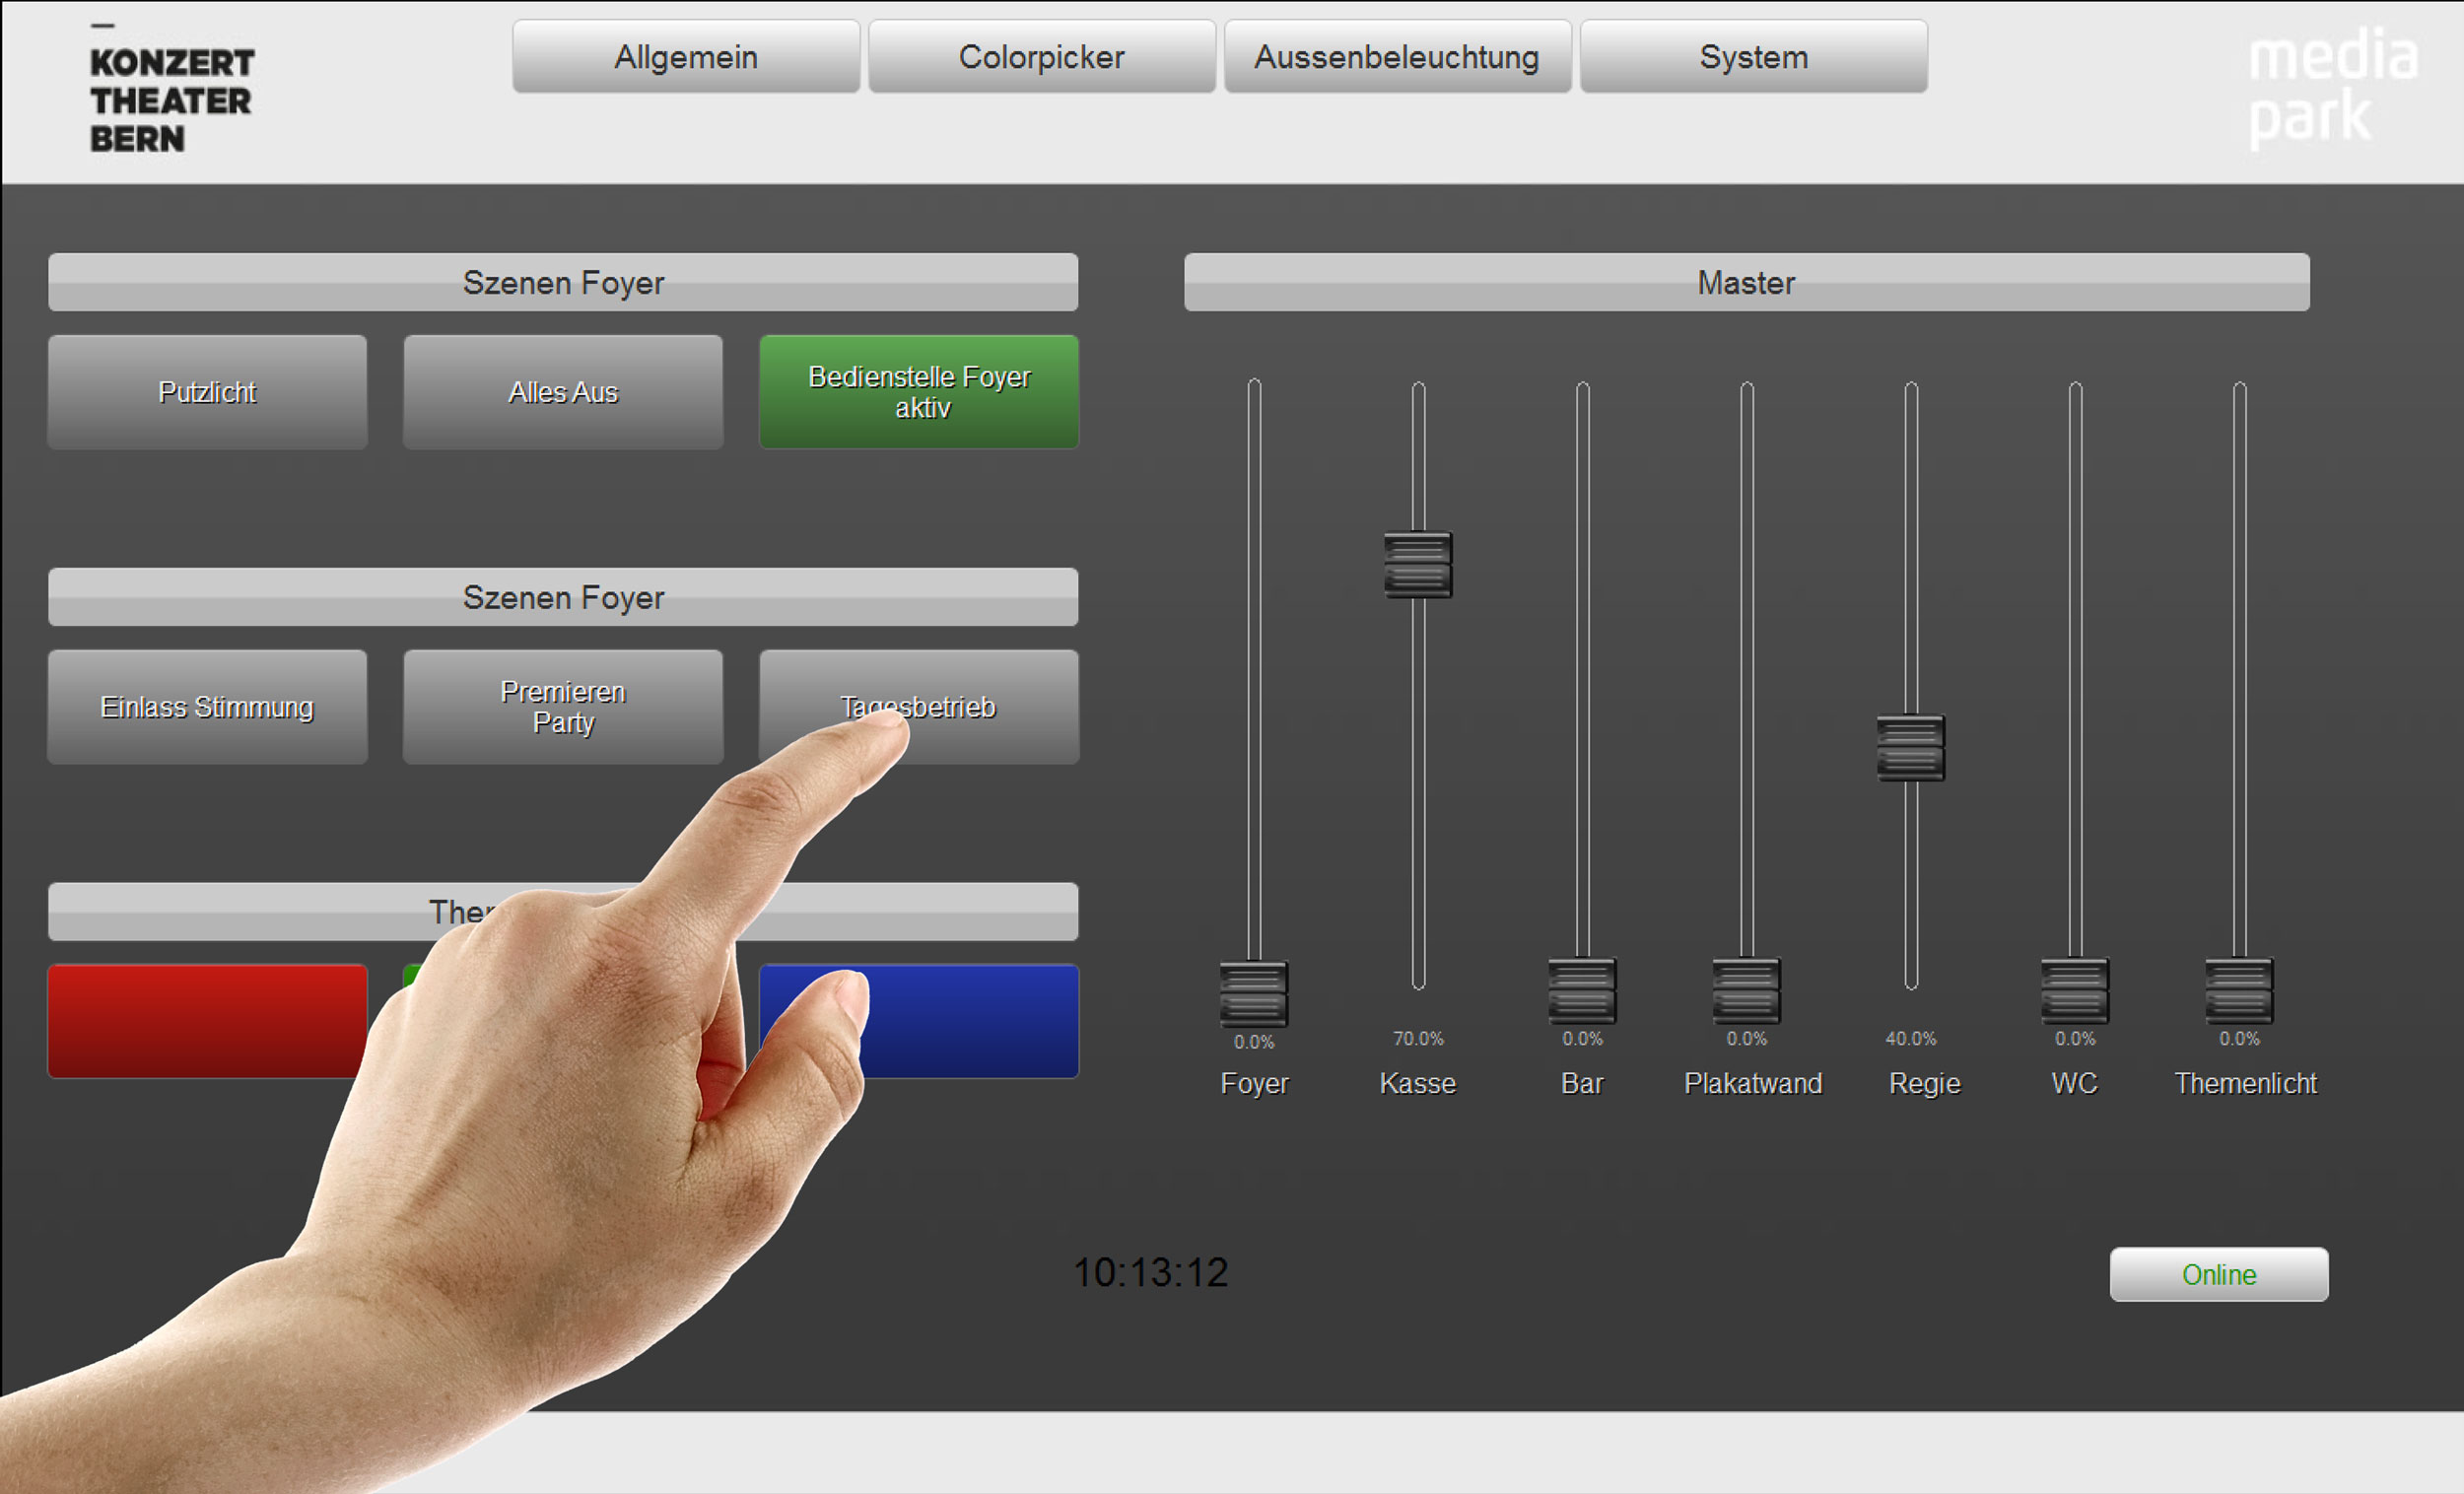
Task: Click the WC fader handle
Action: 2074,991
